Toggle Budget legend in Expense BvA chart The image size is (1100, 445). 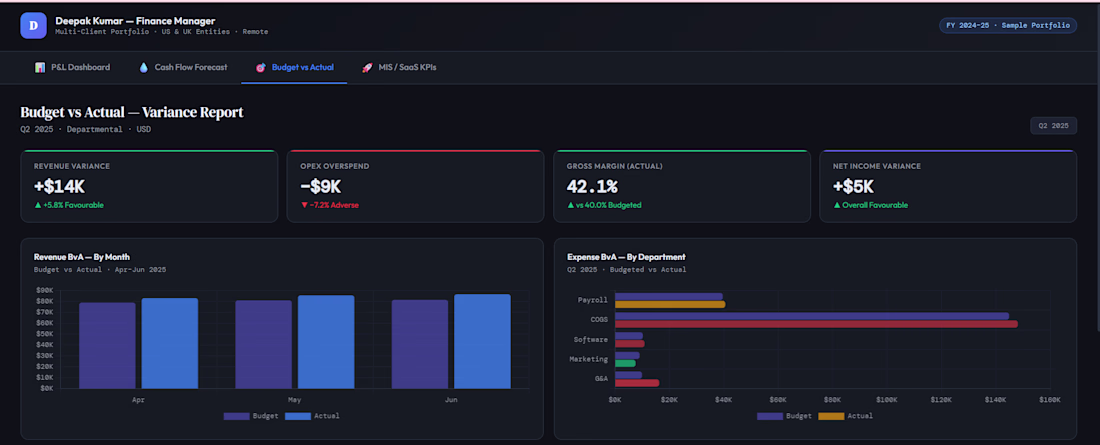click(x=784, y=416)
